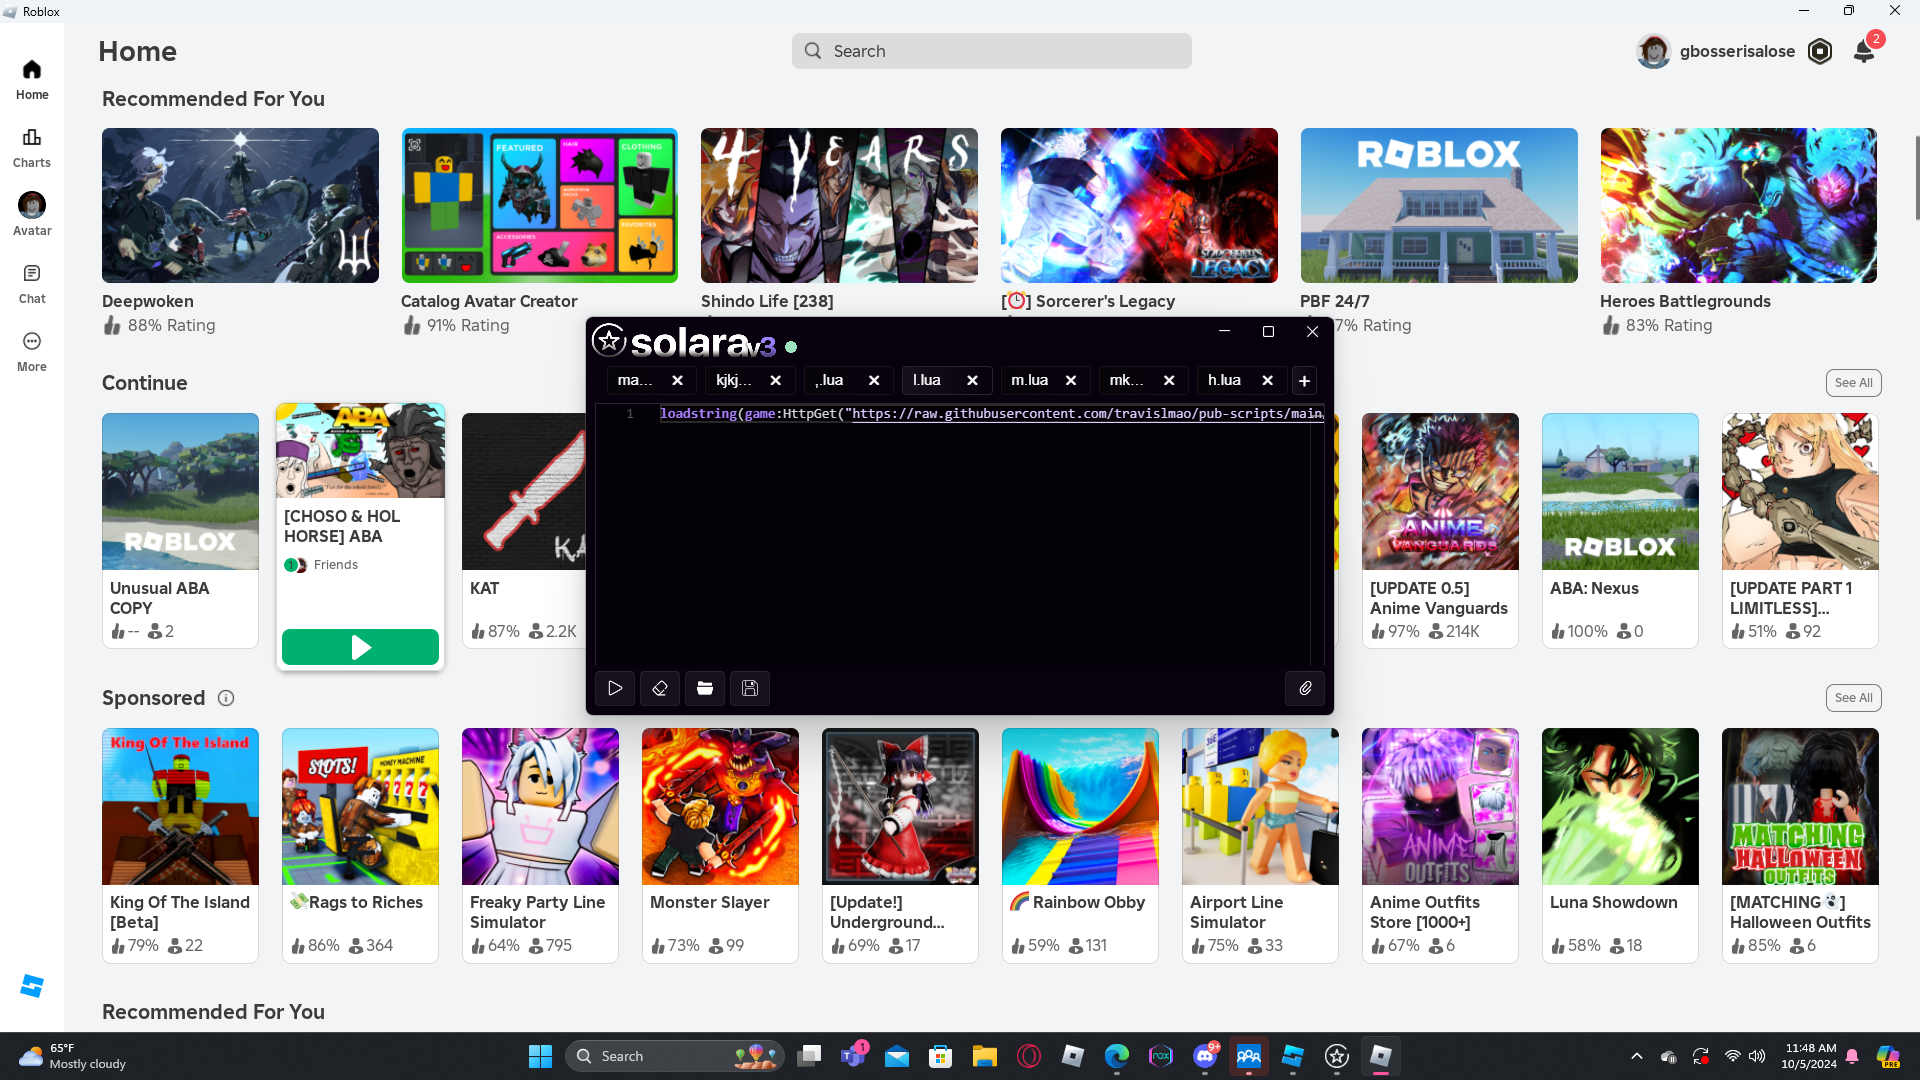1920x1080 pixels.
Task: Open Roblox notifications bell
Action: point(1864,51)
